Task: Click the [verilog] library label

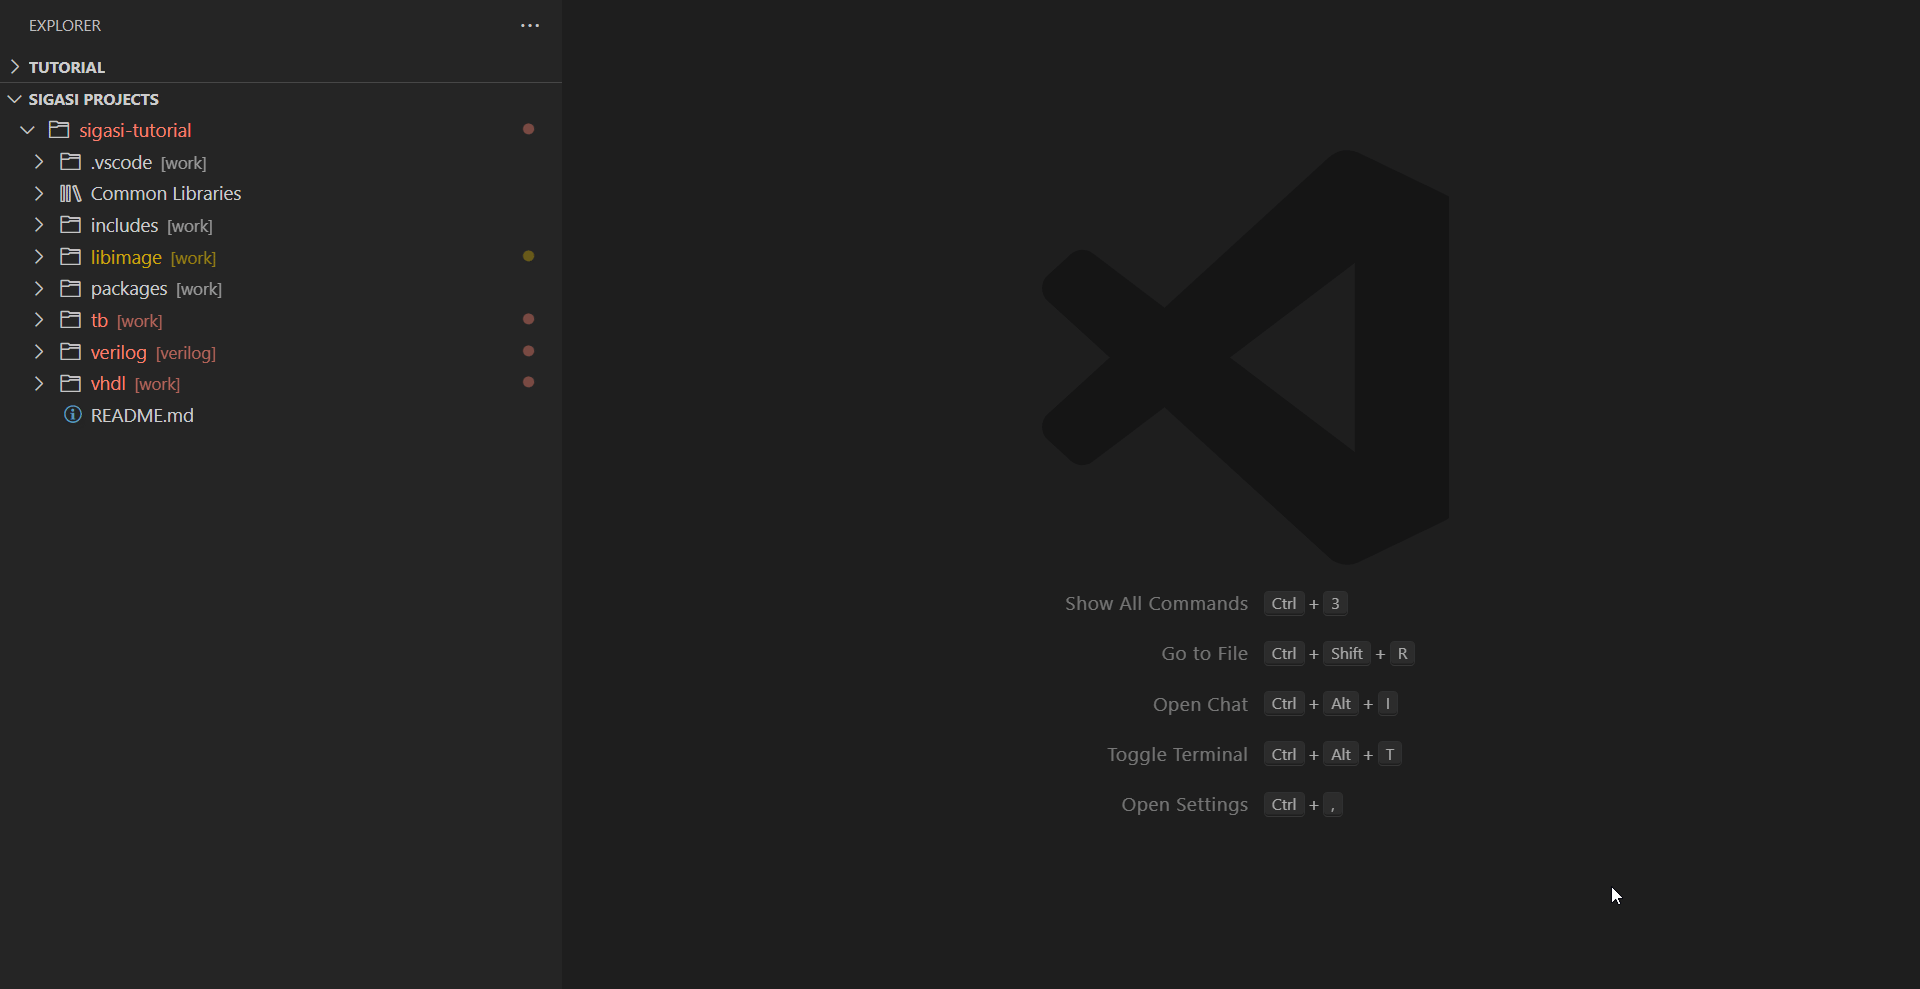Action: point(186,353)
